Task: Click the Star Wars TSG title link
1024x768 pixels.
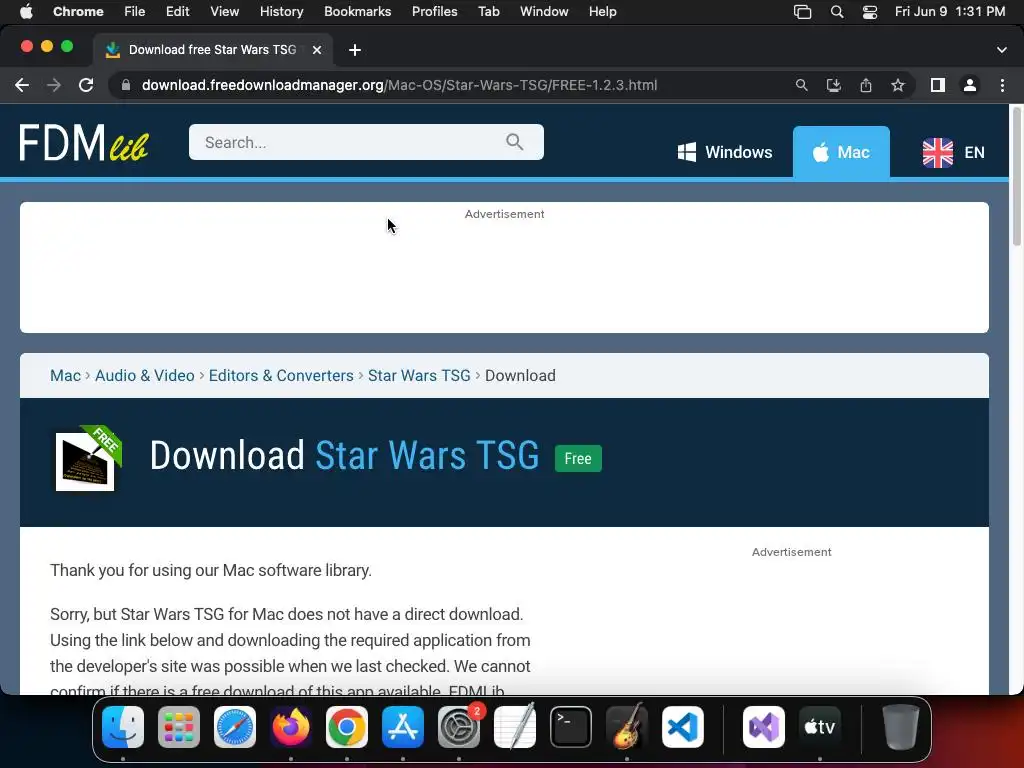Action: 427,455
